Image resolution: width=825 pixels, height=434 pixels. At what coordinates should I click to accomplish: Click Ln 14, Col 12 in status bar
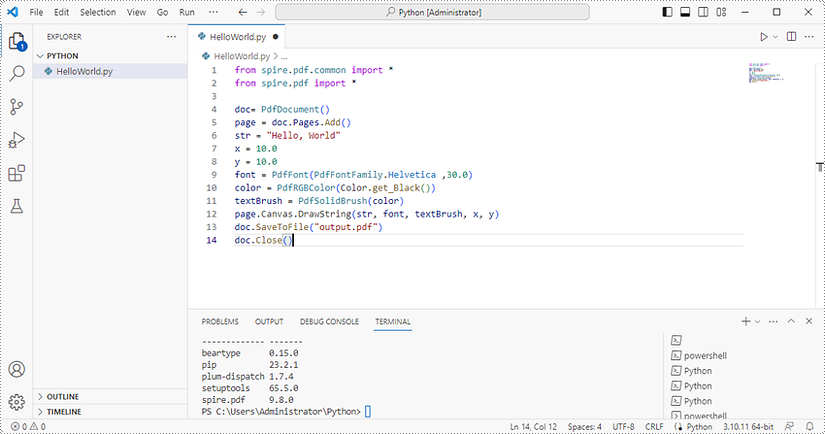533,427
